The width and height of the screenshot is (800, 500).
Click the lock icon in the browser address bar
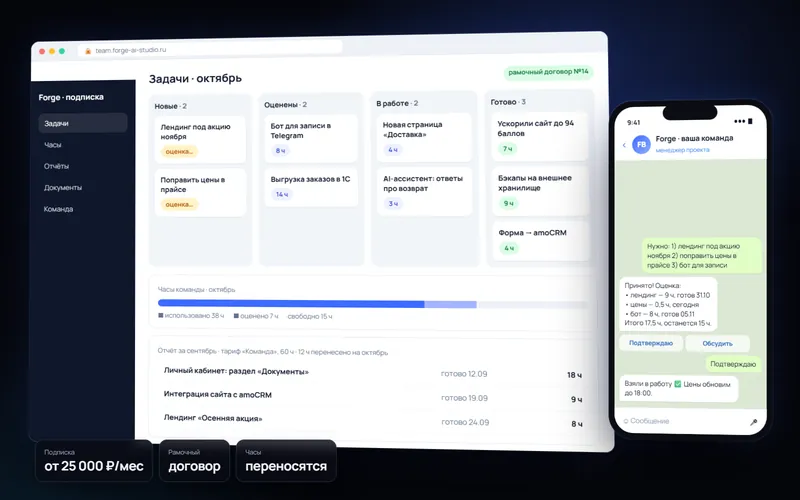88,51
